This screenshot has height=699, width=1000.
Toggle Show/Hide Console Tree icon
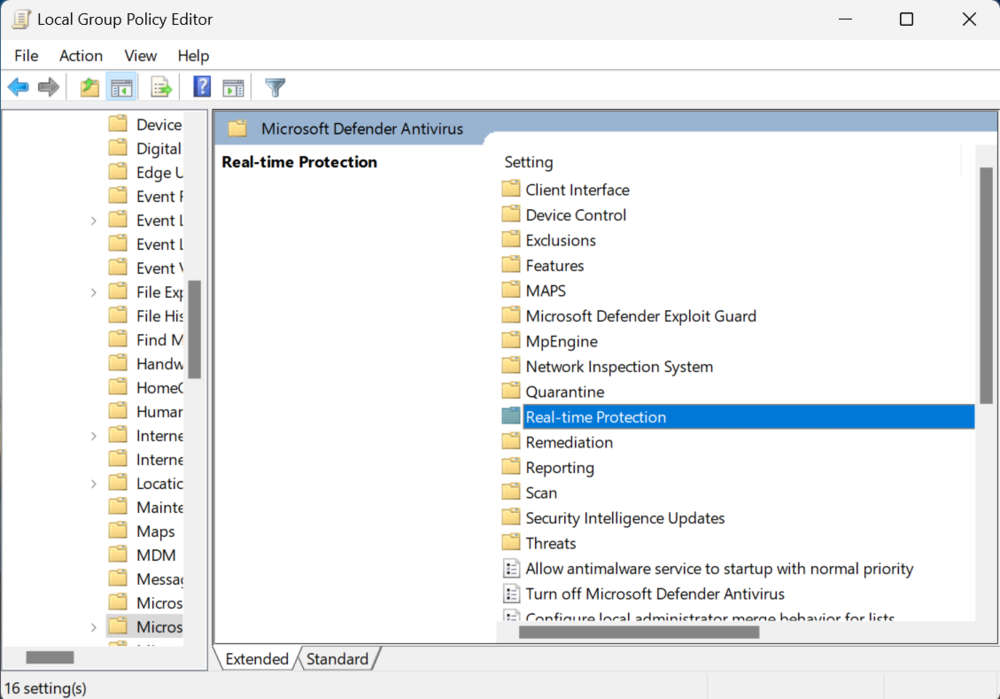pos(121,87)
